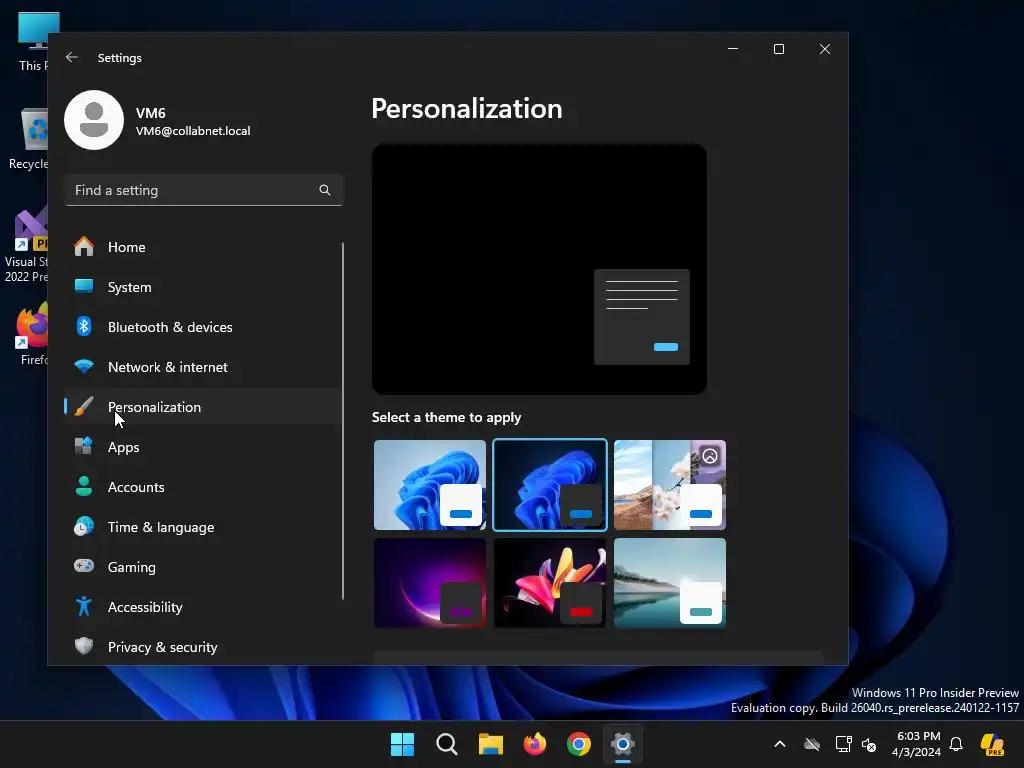Click the Personalization paintbrush icon
This screenshot has height=768, width=1024.
click(84, 406)
